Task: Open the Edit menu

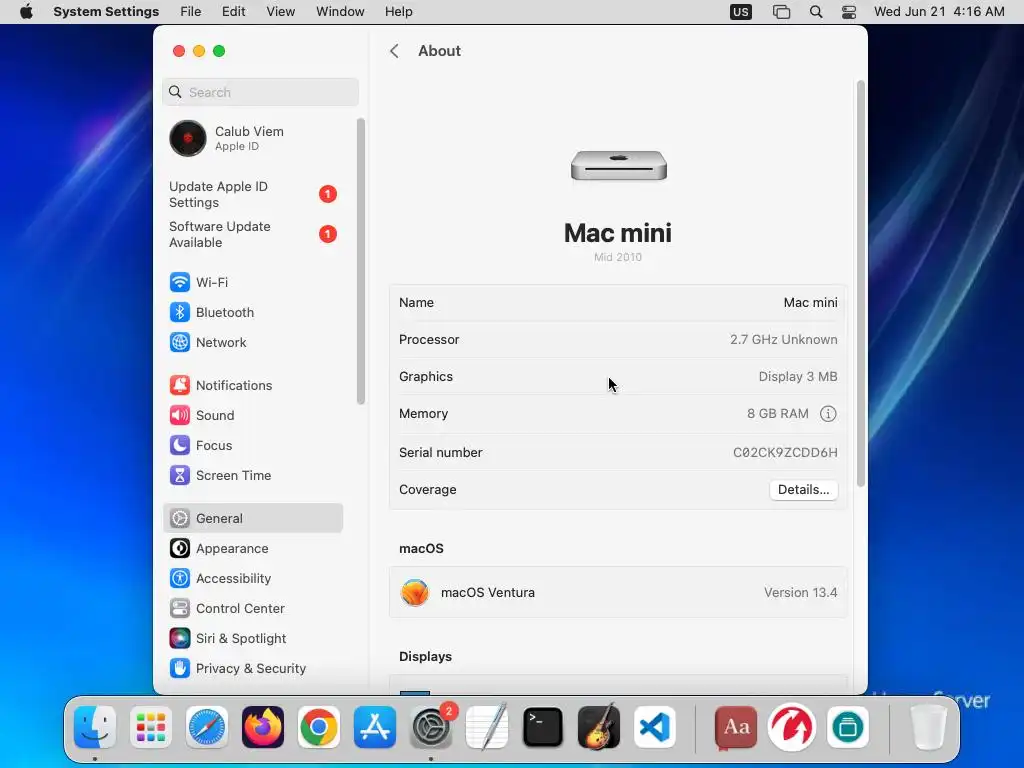Action: [x=234, y=12]
